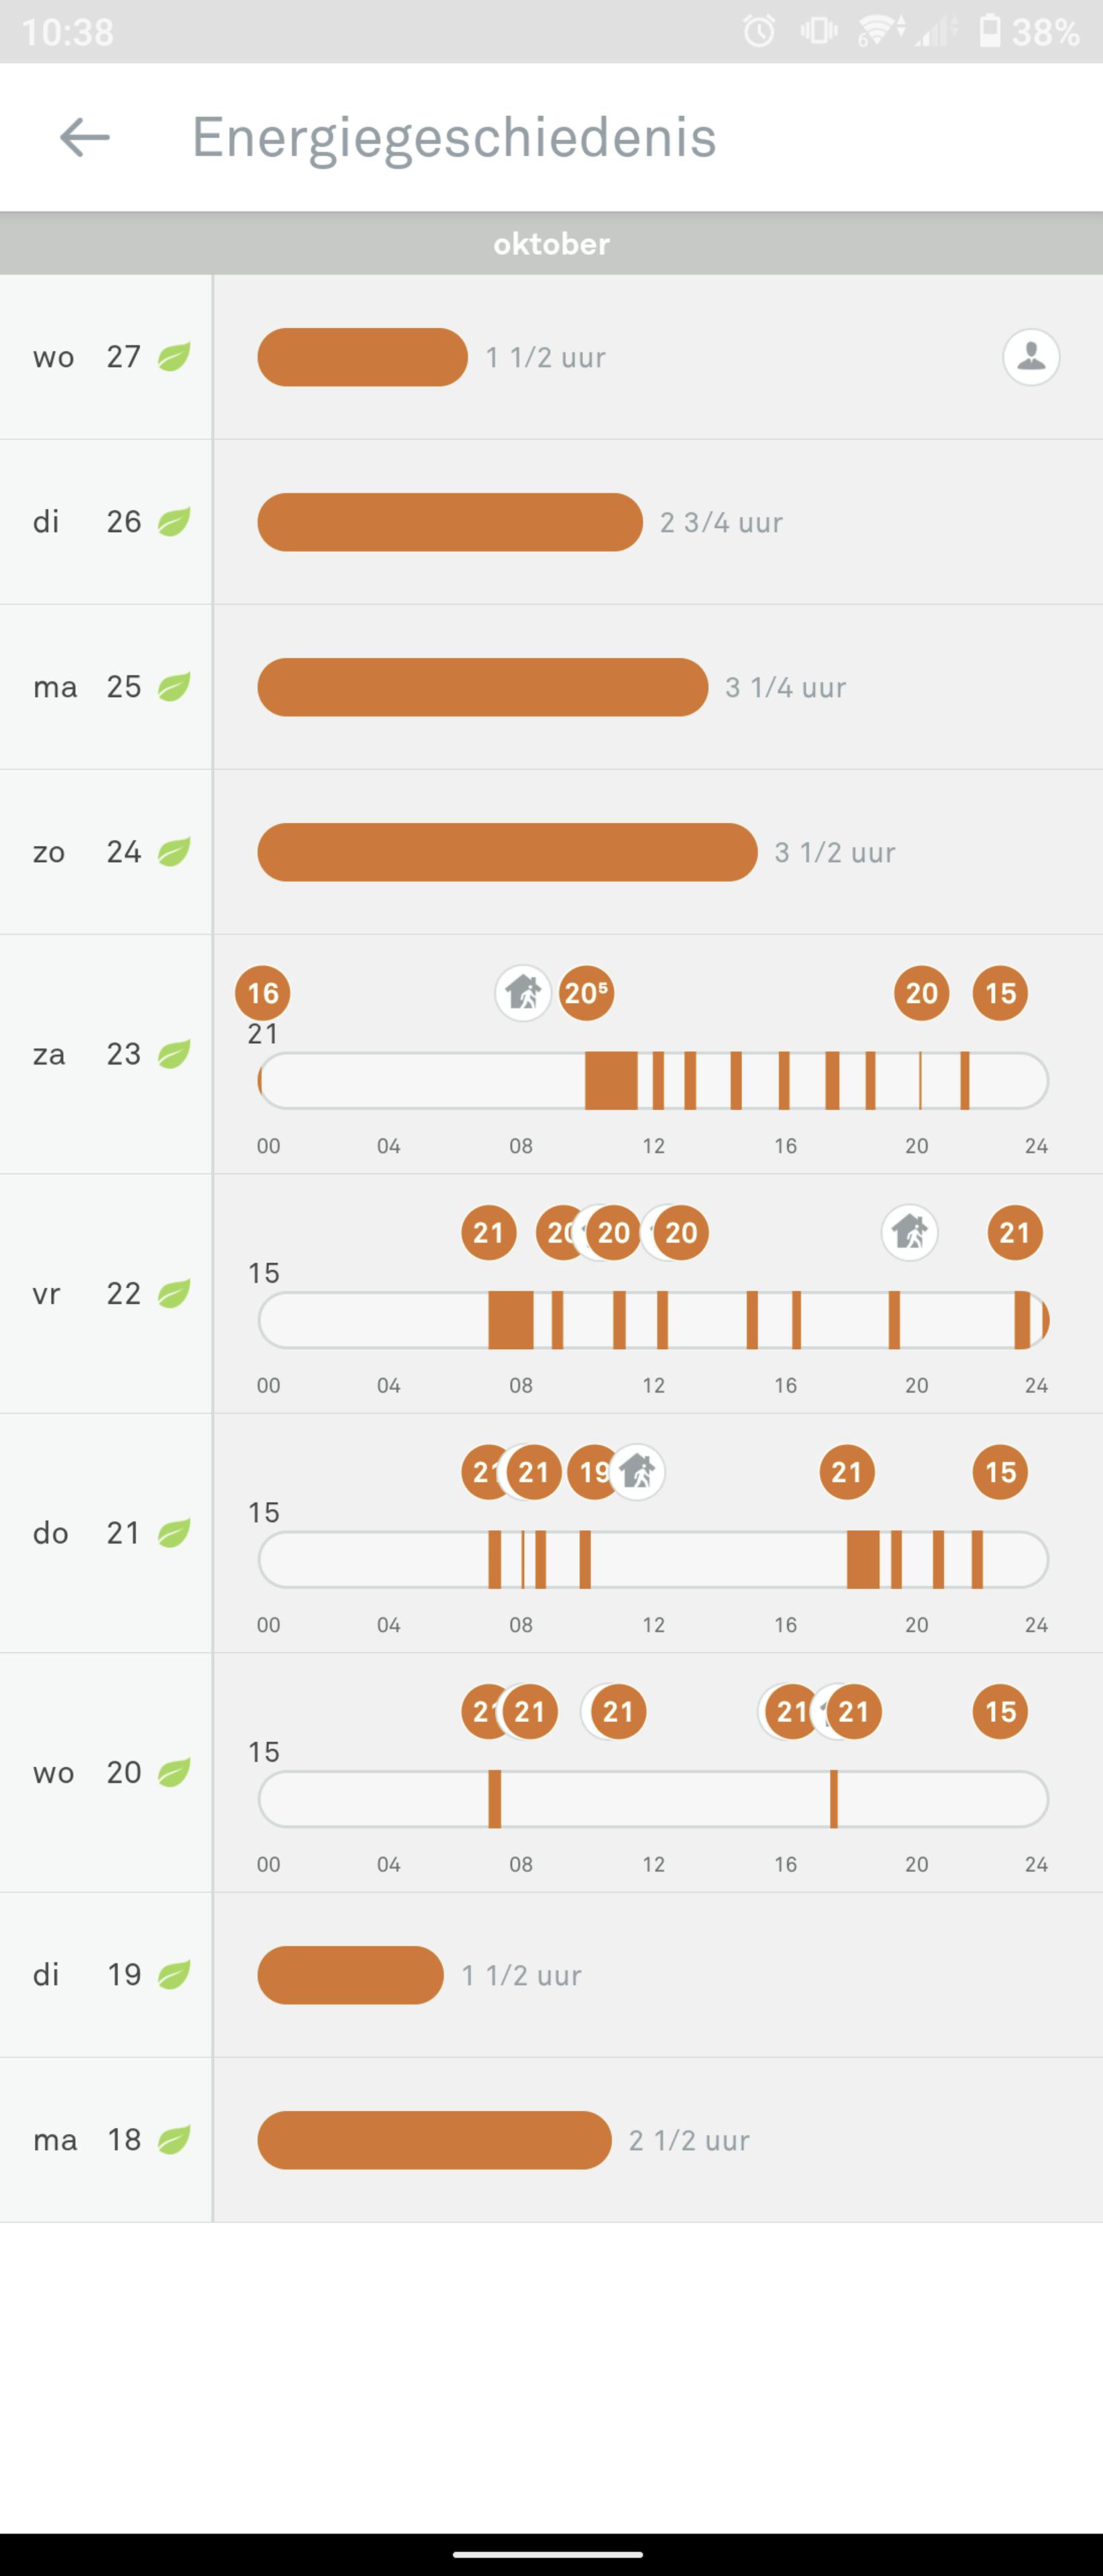Screen dimensions: 1103x2576
Task: Tap the away-house icon on Thursday 21
Action: (x=638, y=1472)
